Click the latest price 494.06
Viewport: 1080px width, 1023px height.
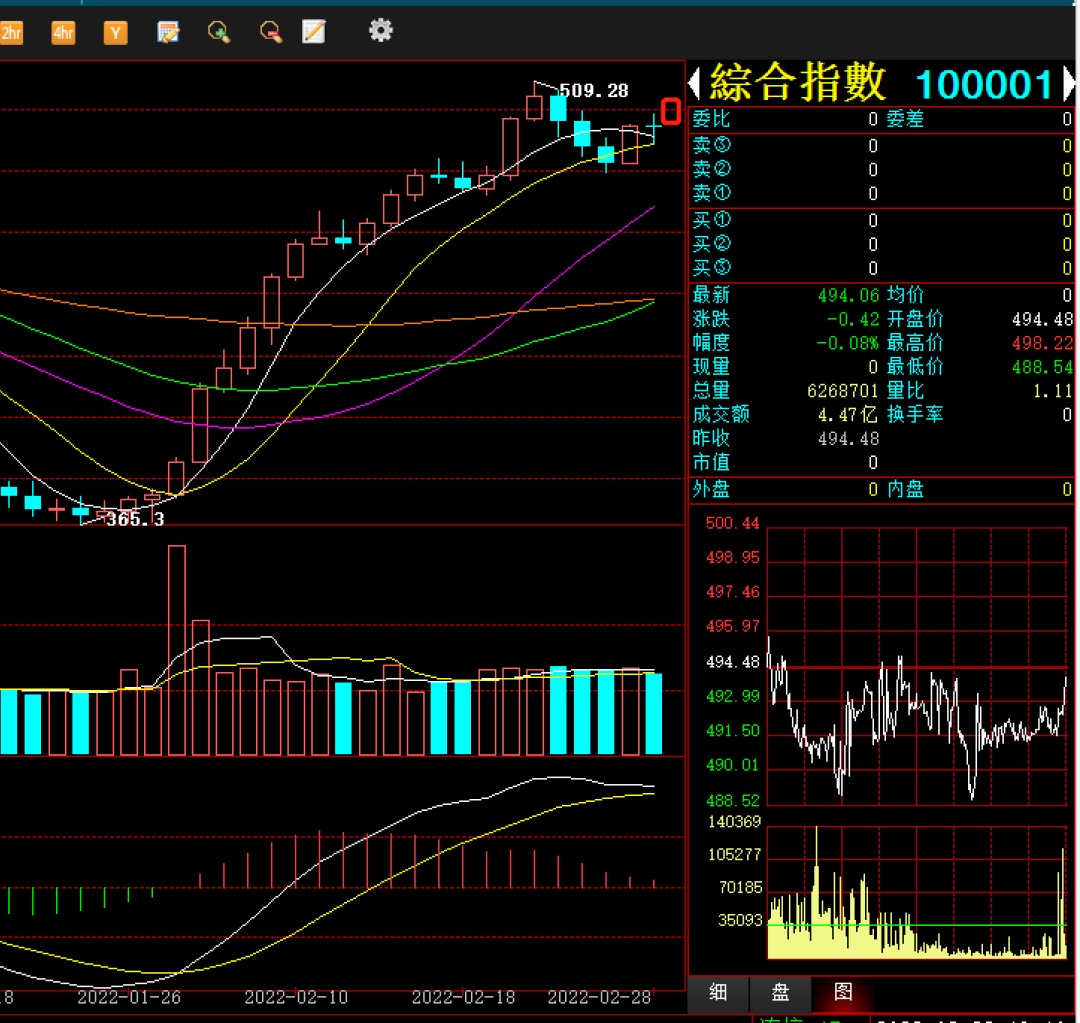click(x=849, y=296)
